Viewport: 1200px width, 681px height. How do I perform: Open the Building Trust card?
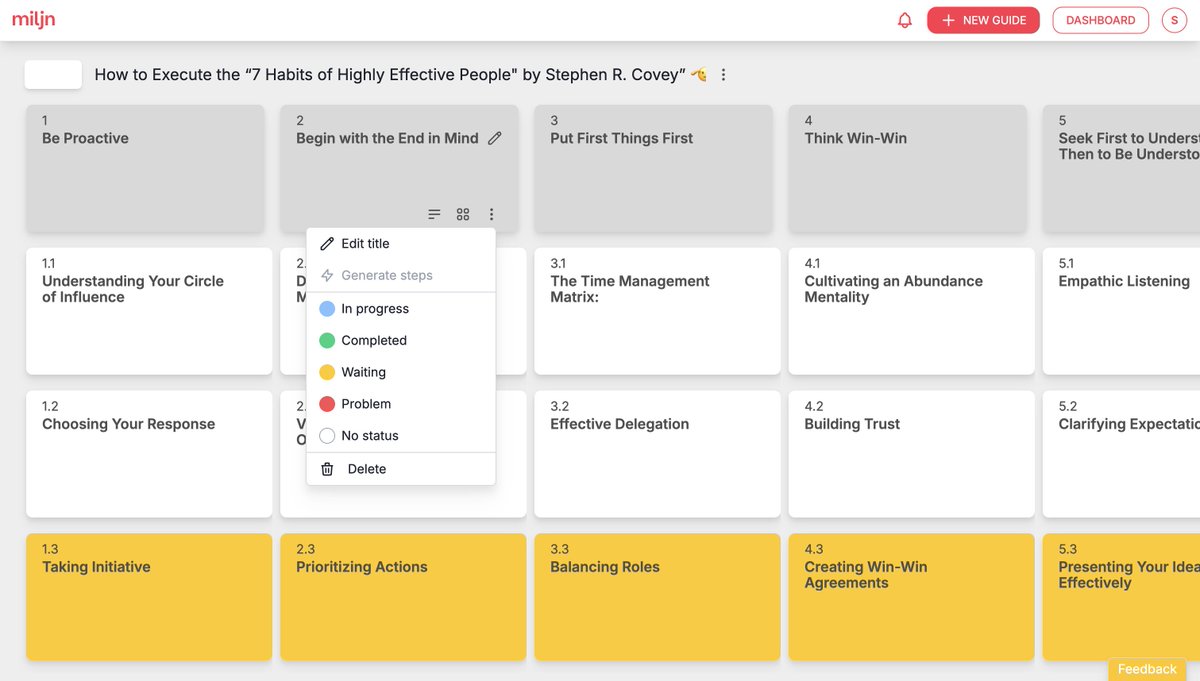pyautogui.click(x=911, y=454)
